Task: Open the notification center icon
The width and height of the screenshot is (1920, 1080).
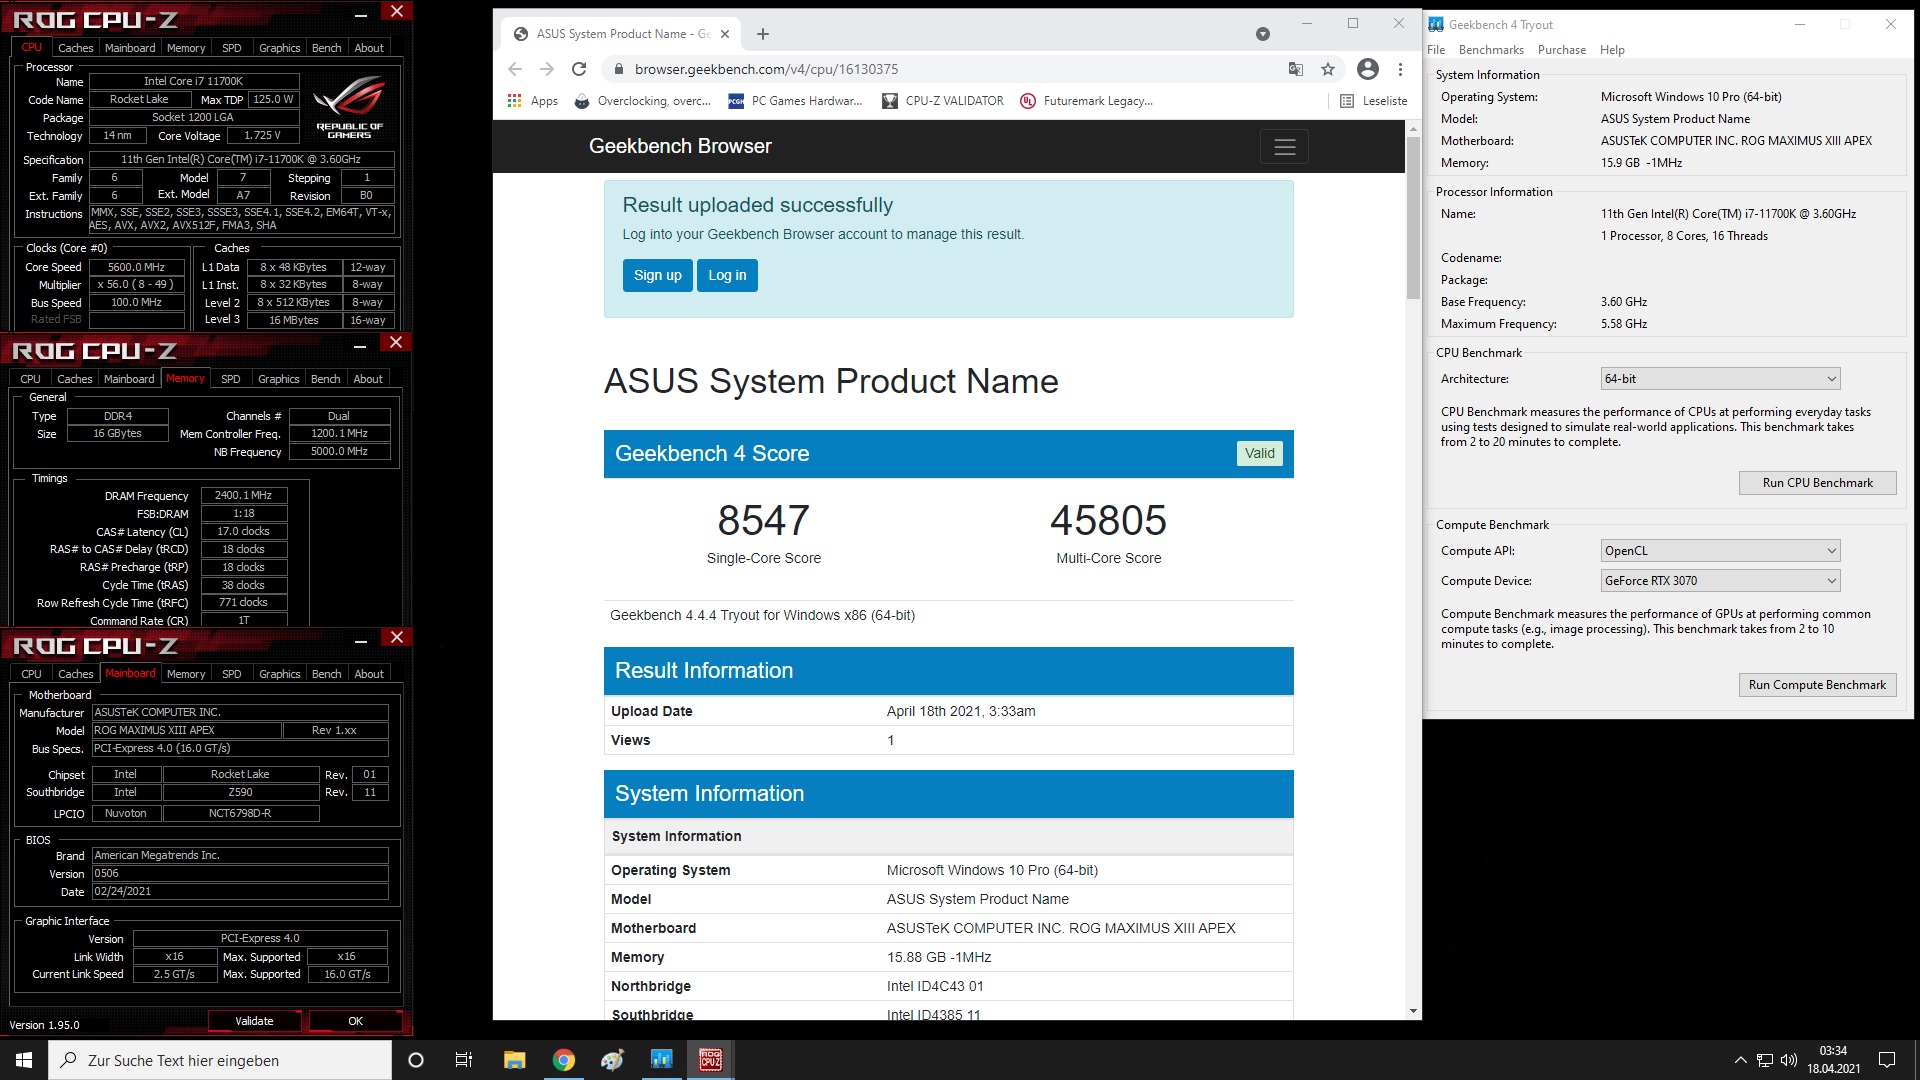Action: 1887,1060
